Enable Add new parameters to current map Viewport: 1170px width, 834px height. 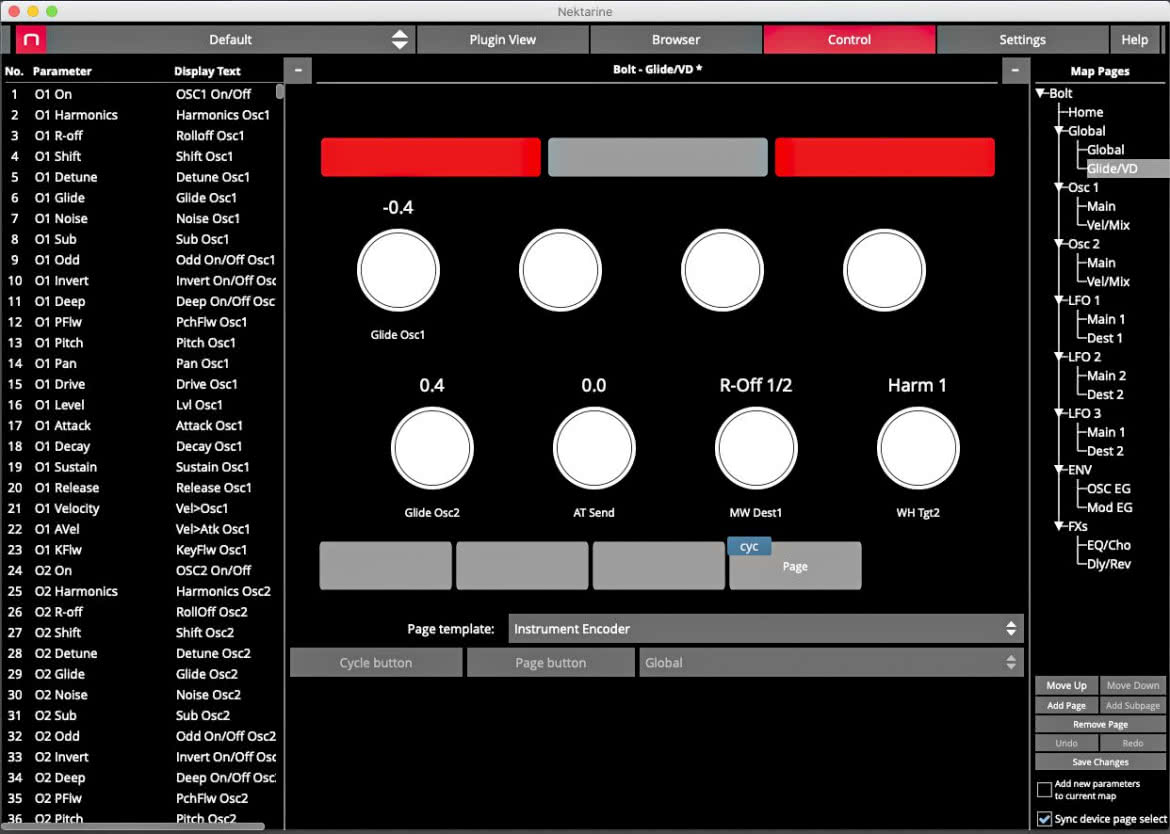(1045, 789)
